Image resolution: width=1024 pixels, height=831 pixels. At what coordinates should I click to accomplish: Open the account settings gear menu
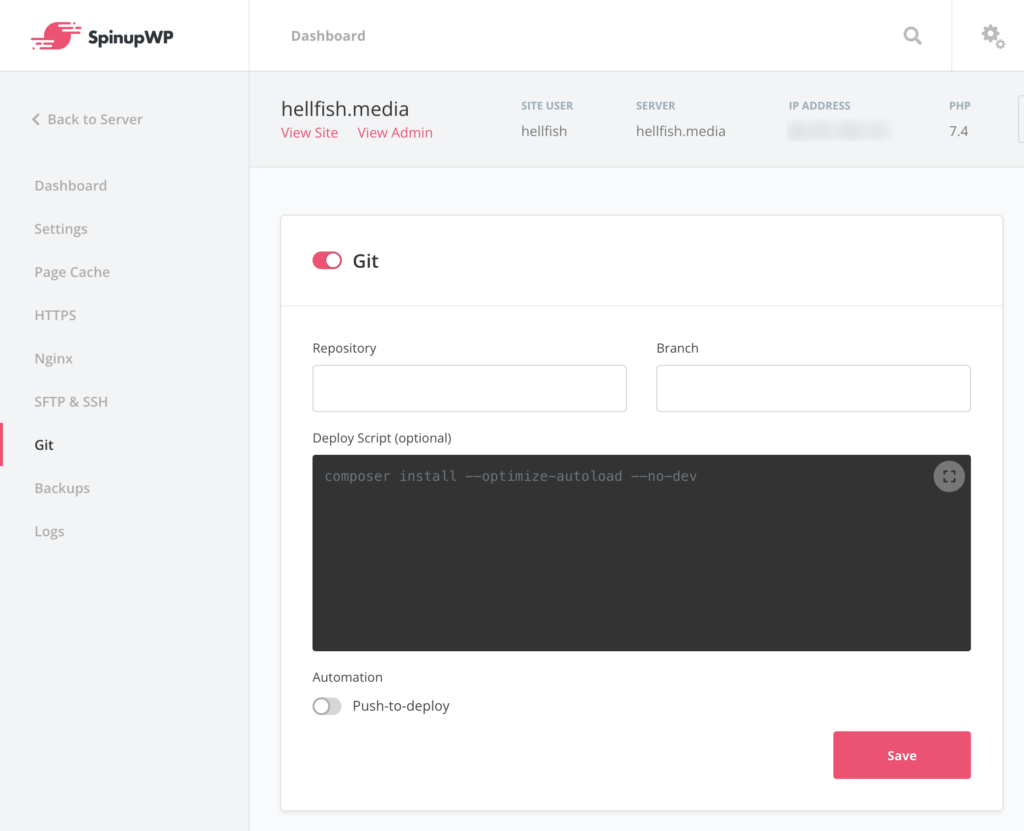[992, 35]
